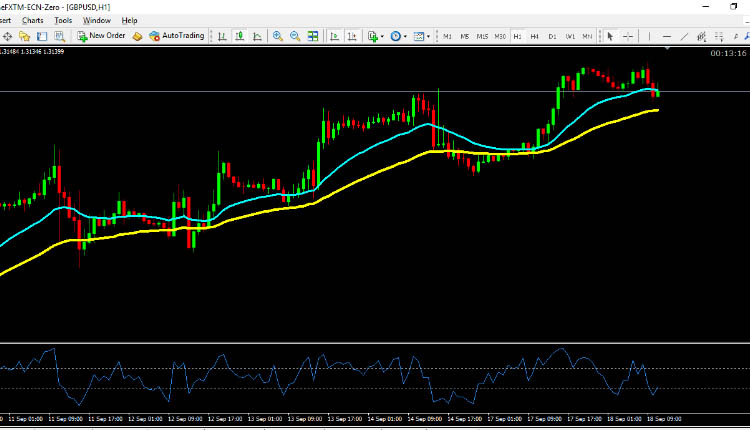The width and height of the screenshot is (750, 430).
Task: Click the New Order button
Action: click(x=101, y=36)
